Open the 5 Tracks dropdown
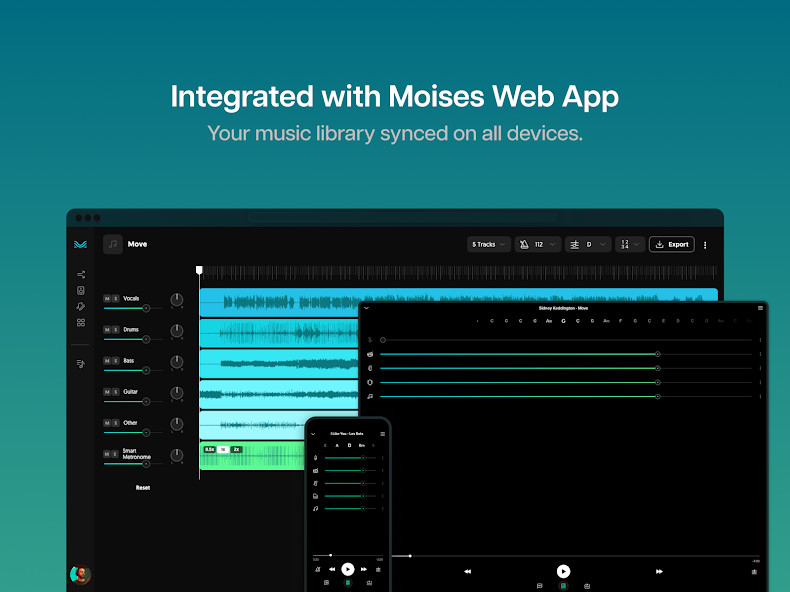The width and height of the screenshot is (790, 592). [x=489, y=244]
